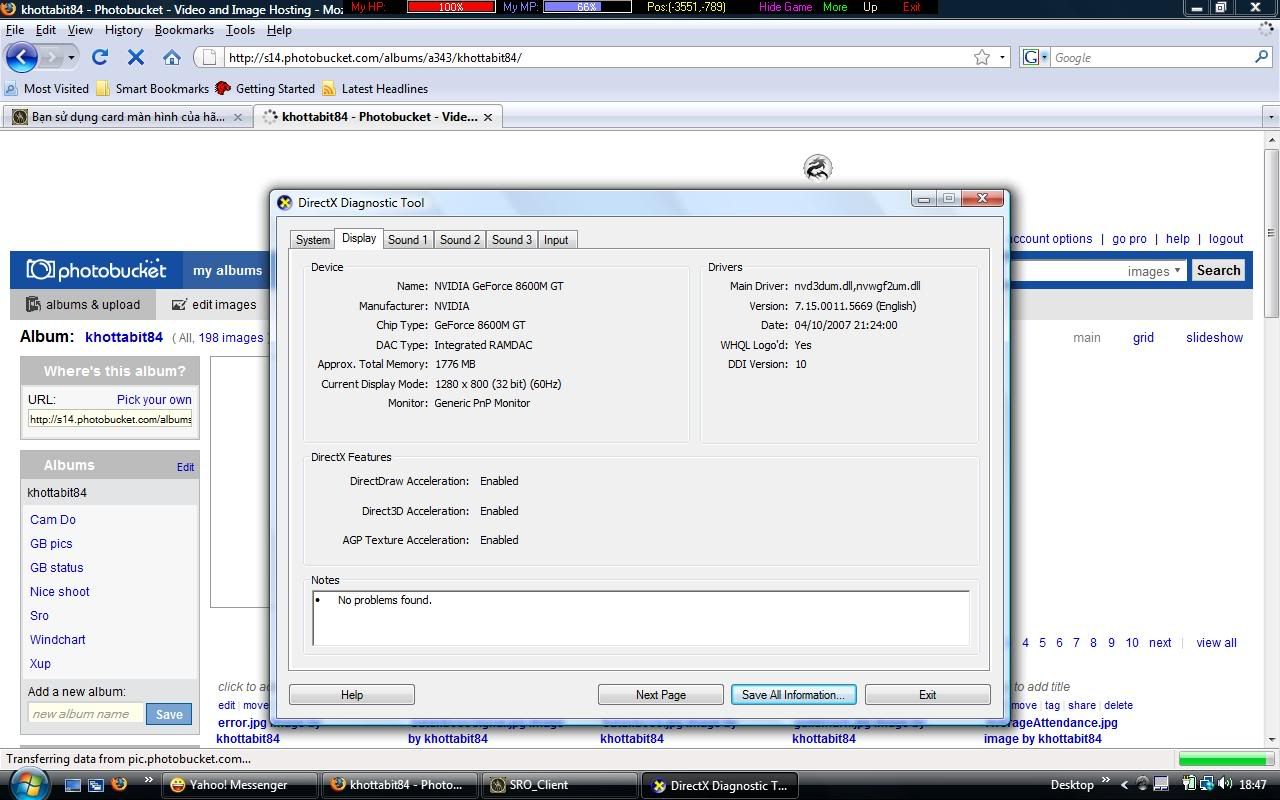Open the 'my albums' Photobucket tab

click(x=227, y=271)
